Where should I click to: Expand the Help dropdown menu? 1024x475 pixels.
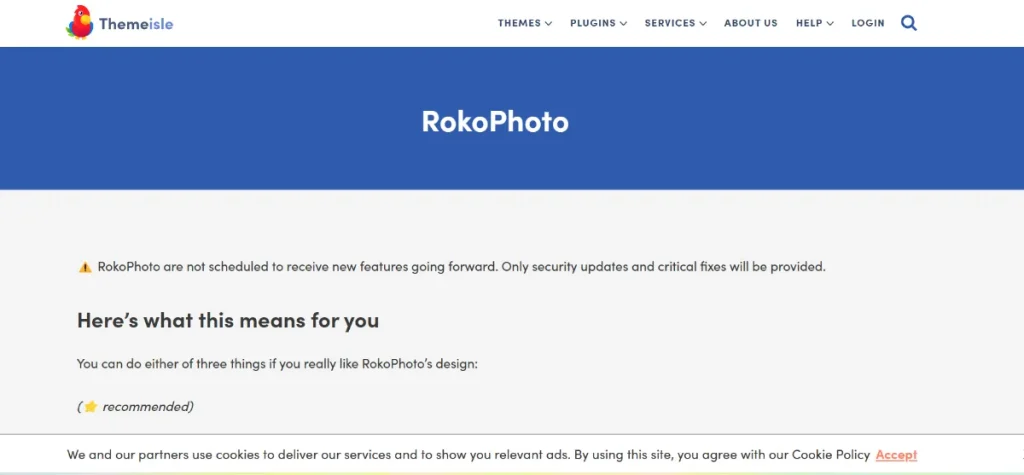814,23
